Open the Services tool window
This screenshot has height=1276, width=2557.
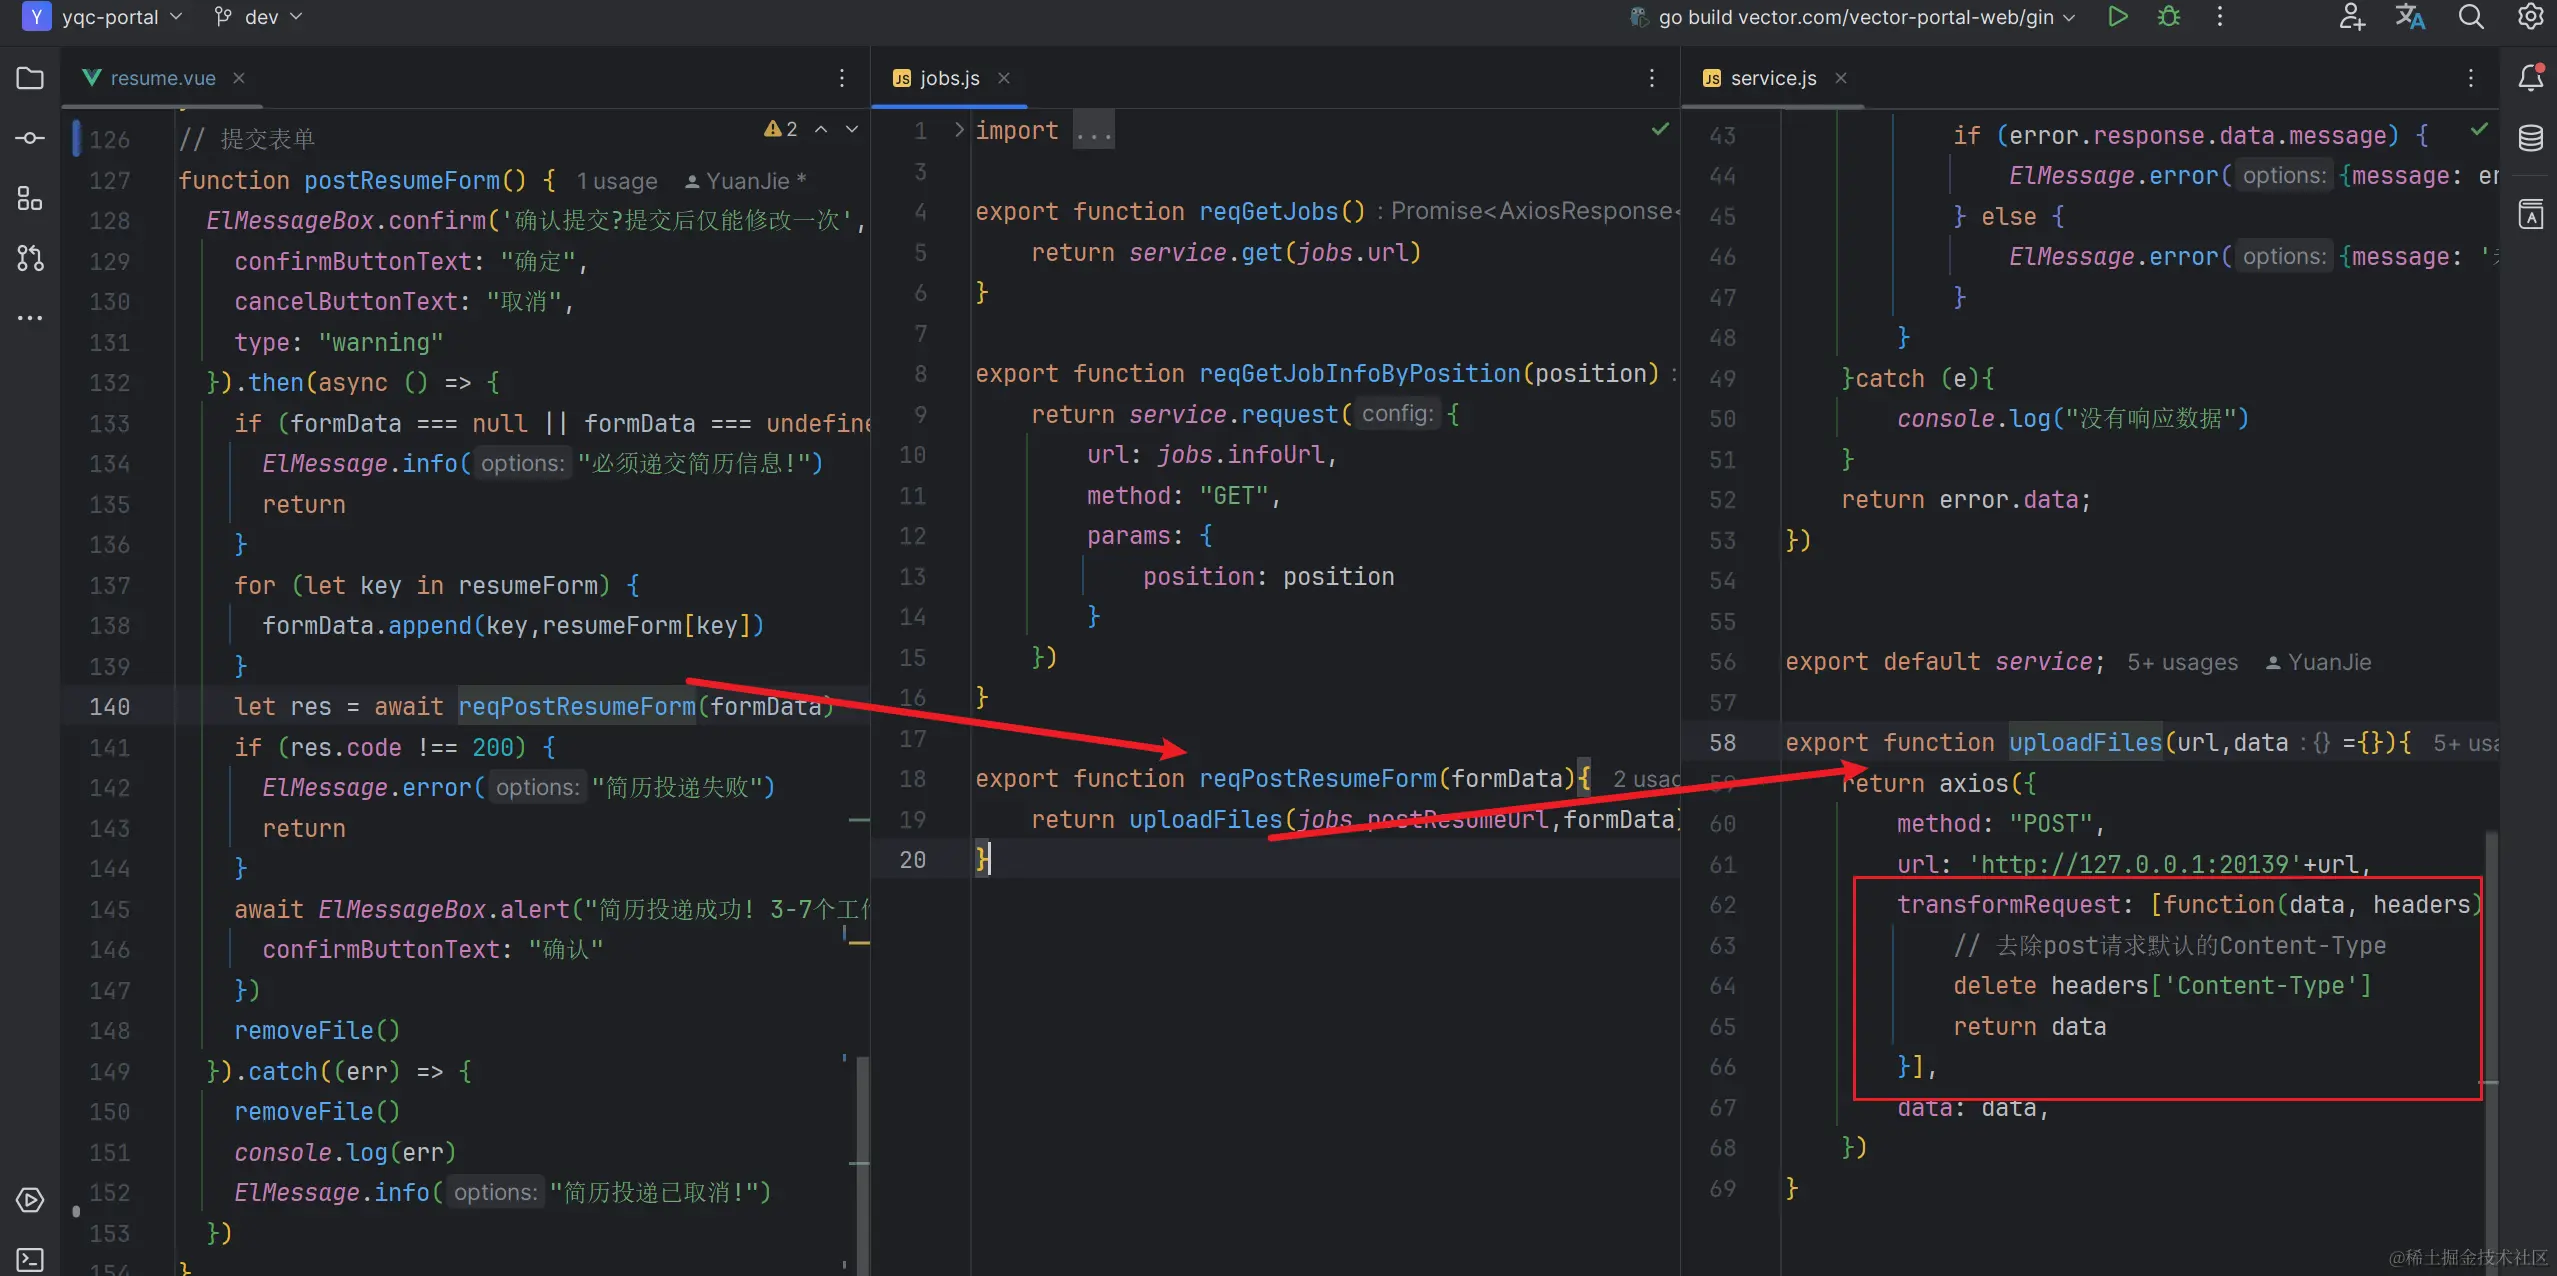click(x=30, y=1200)
